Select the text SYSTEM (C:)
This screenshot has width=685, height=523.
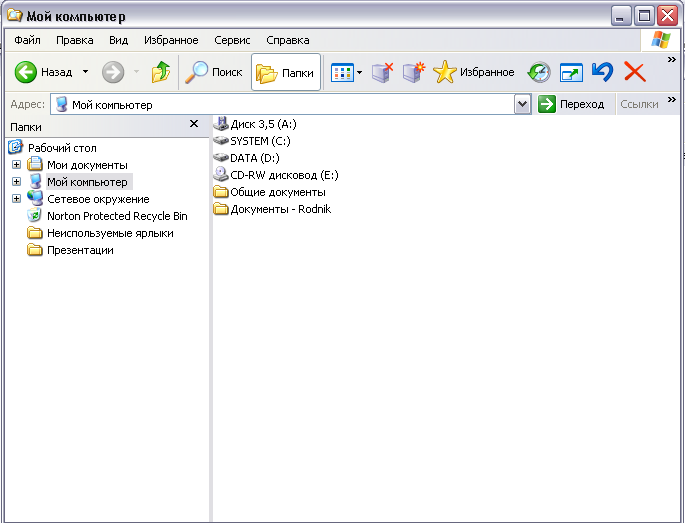(260, 141)
